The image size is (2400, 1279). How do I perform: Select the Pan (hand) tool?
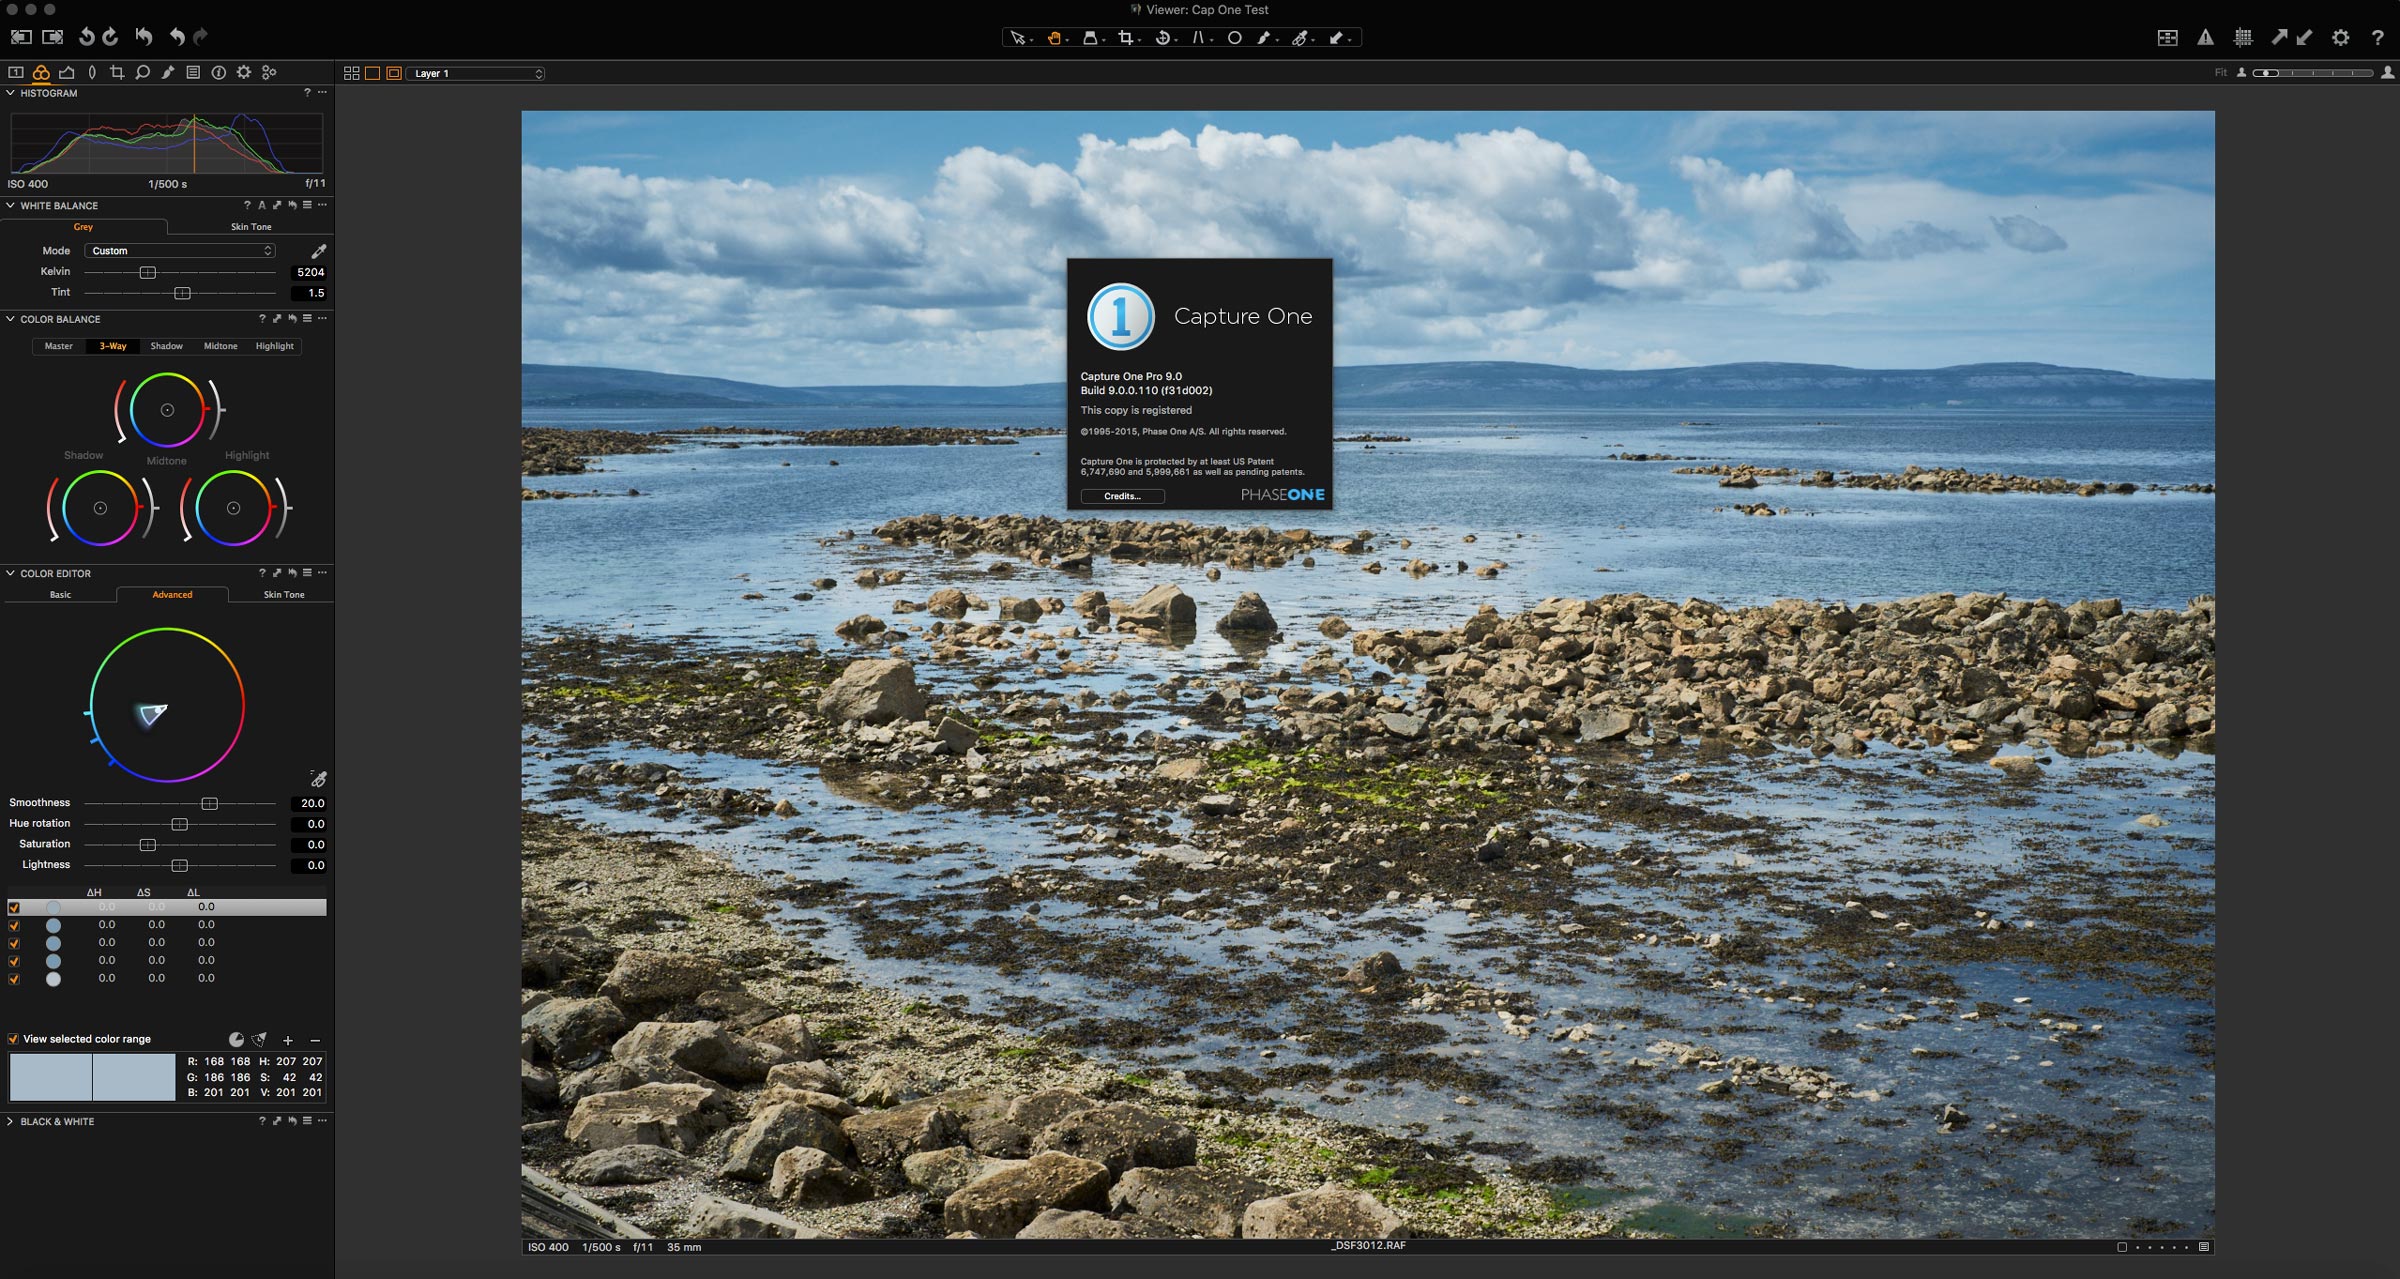coord(1054,37)
